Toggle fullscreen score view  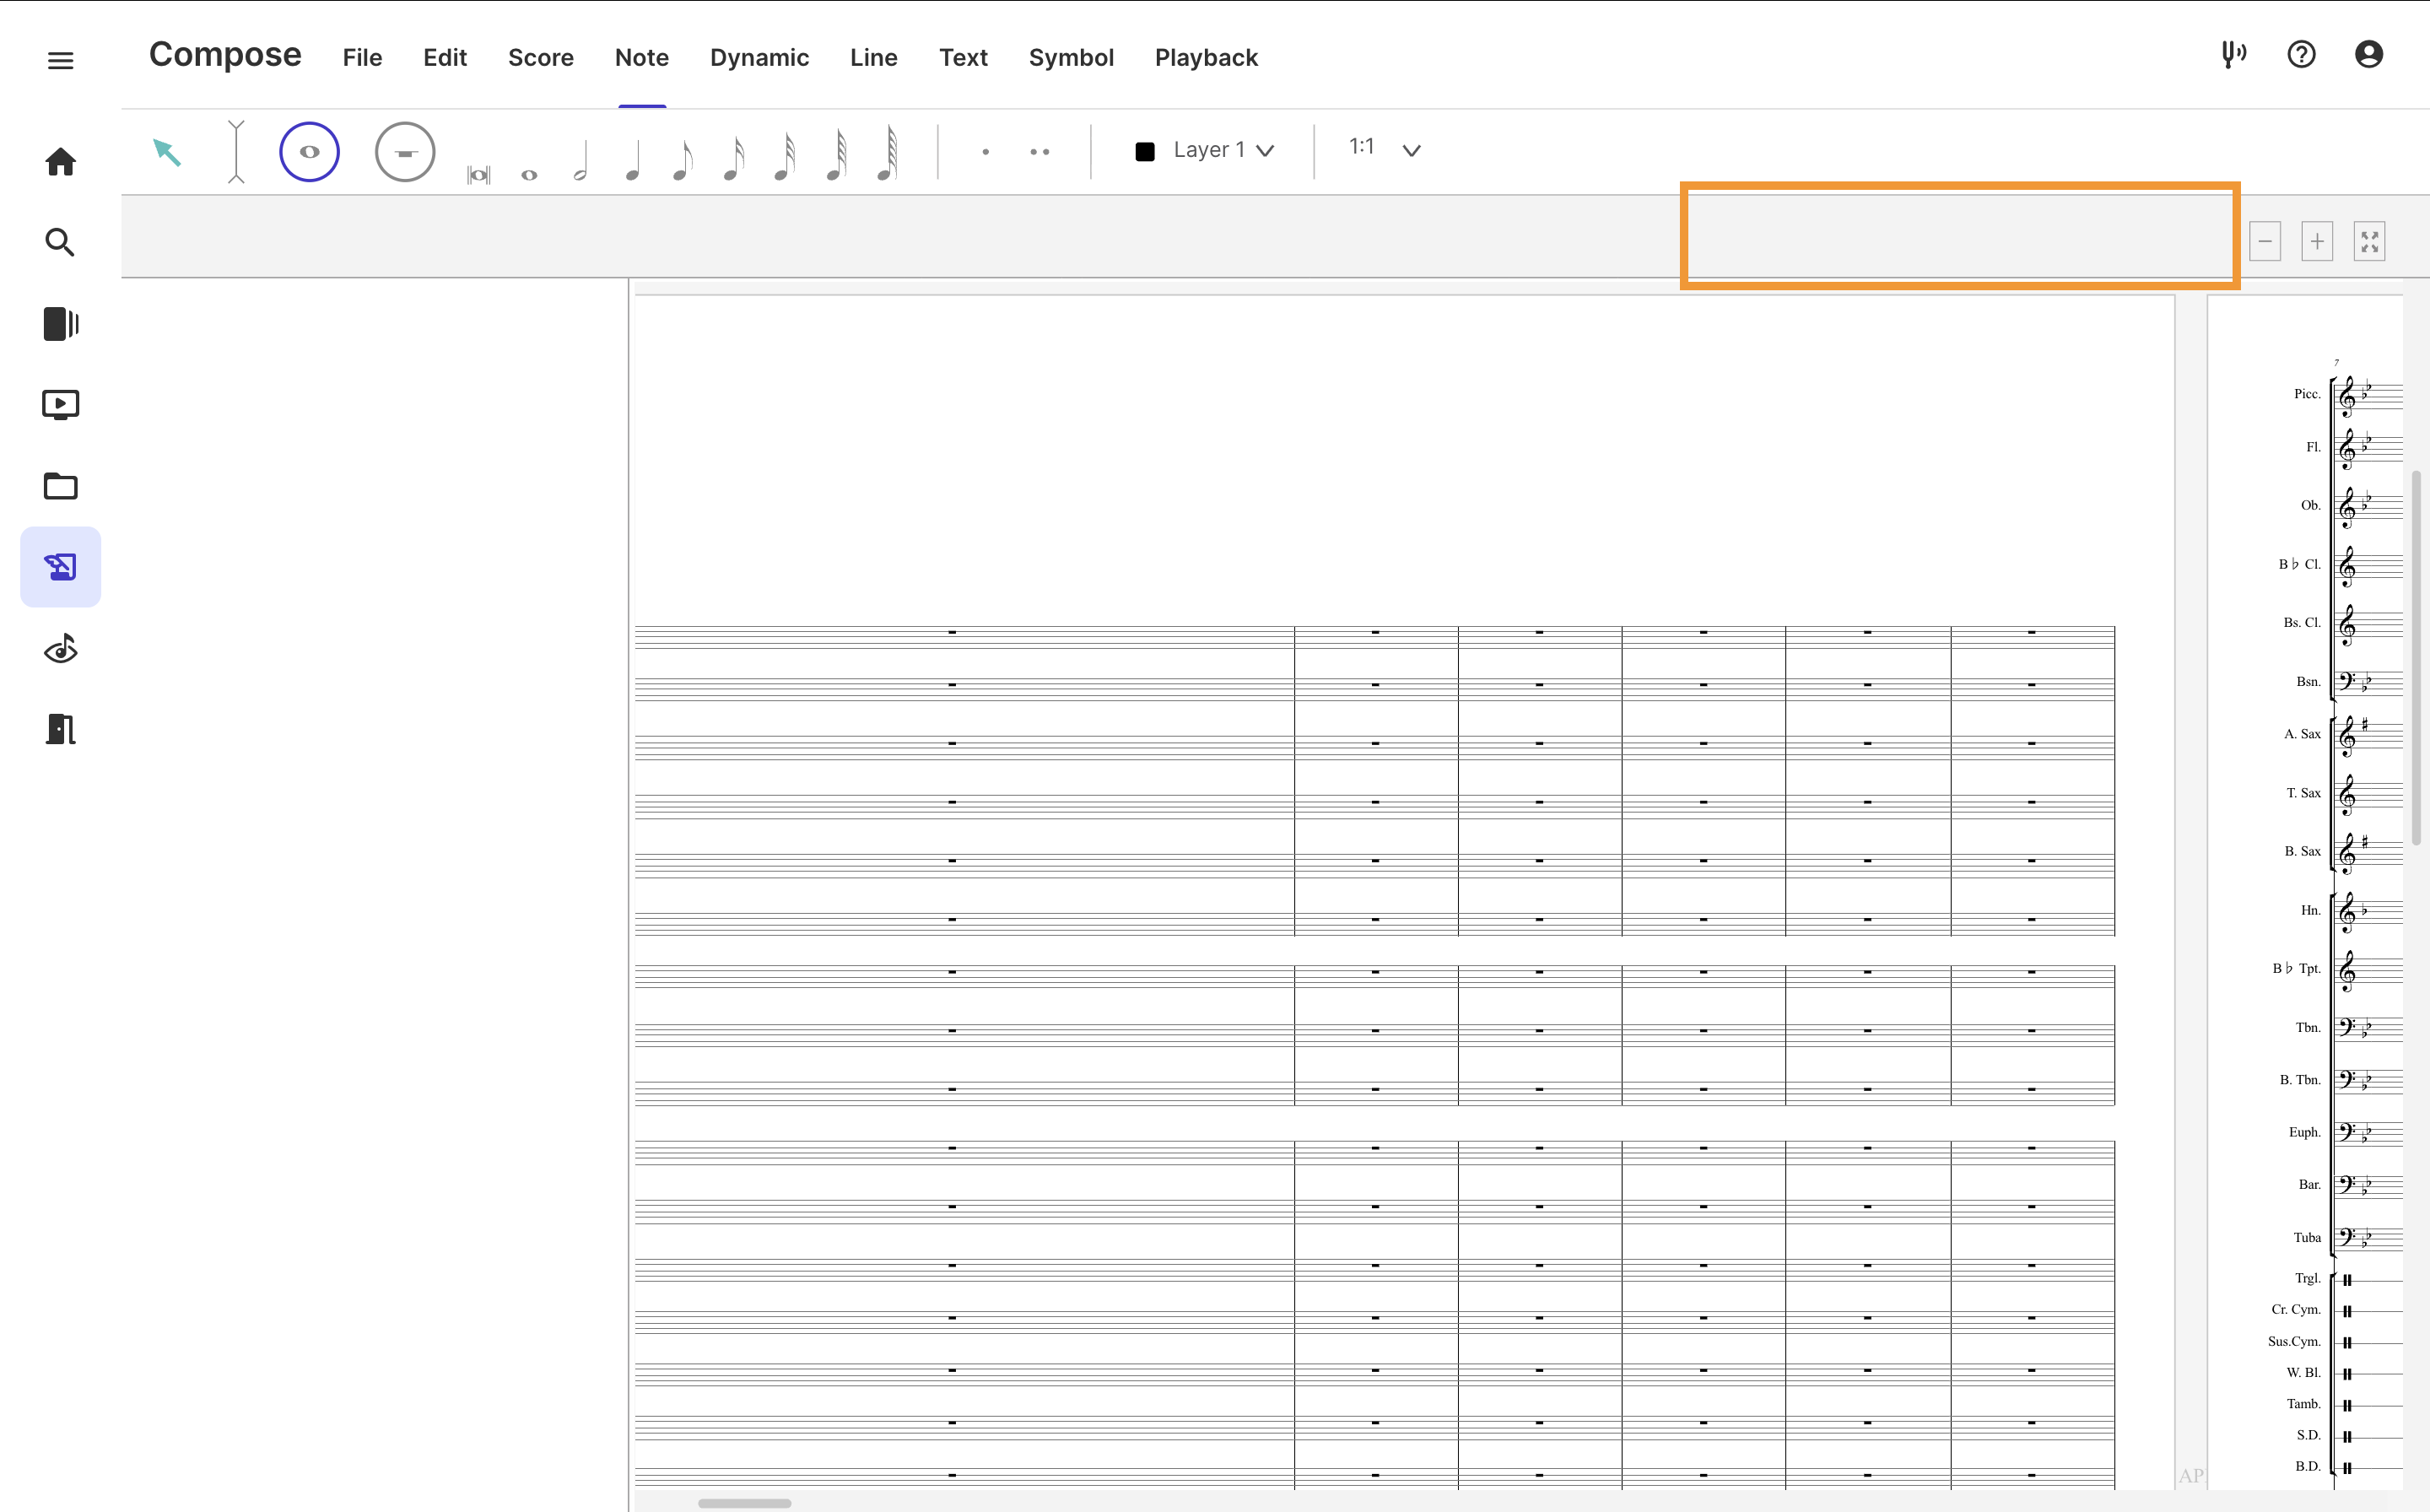[2369, 241]
